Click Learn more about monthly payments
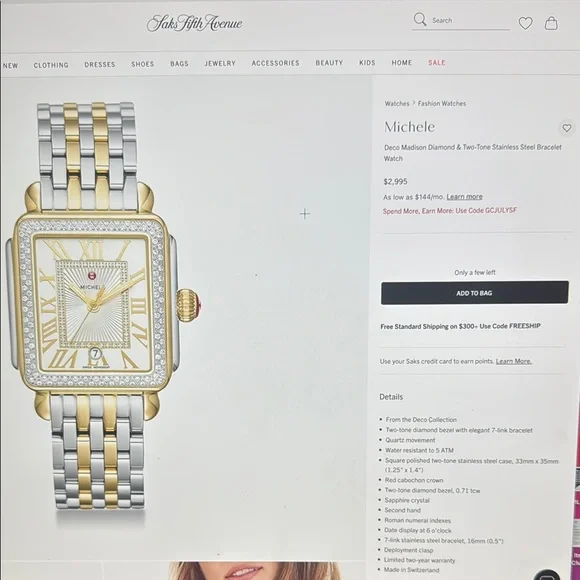The image size is (580, 580). 464,196
